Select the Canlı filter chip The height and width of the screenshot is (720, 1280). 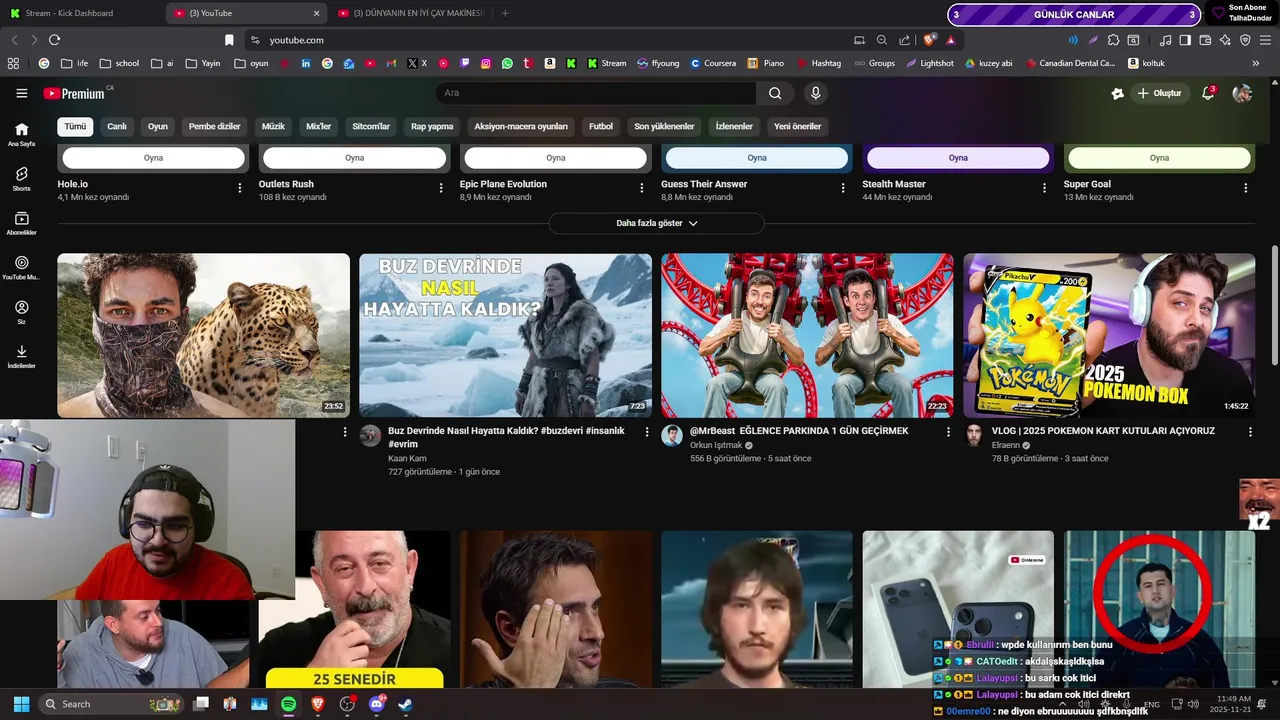point(117,127)
